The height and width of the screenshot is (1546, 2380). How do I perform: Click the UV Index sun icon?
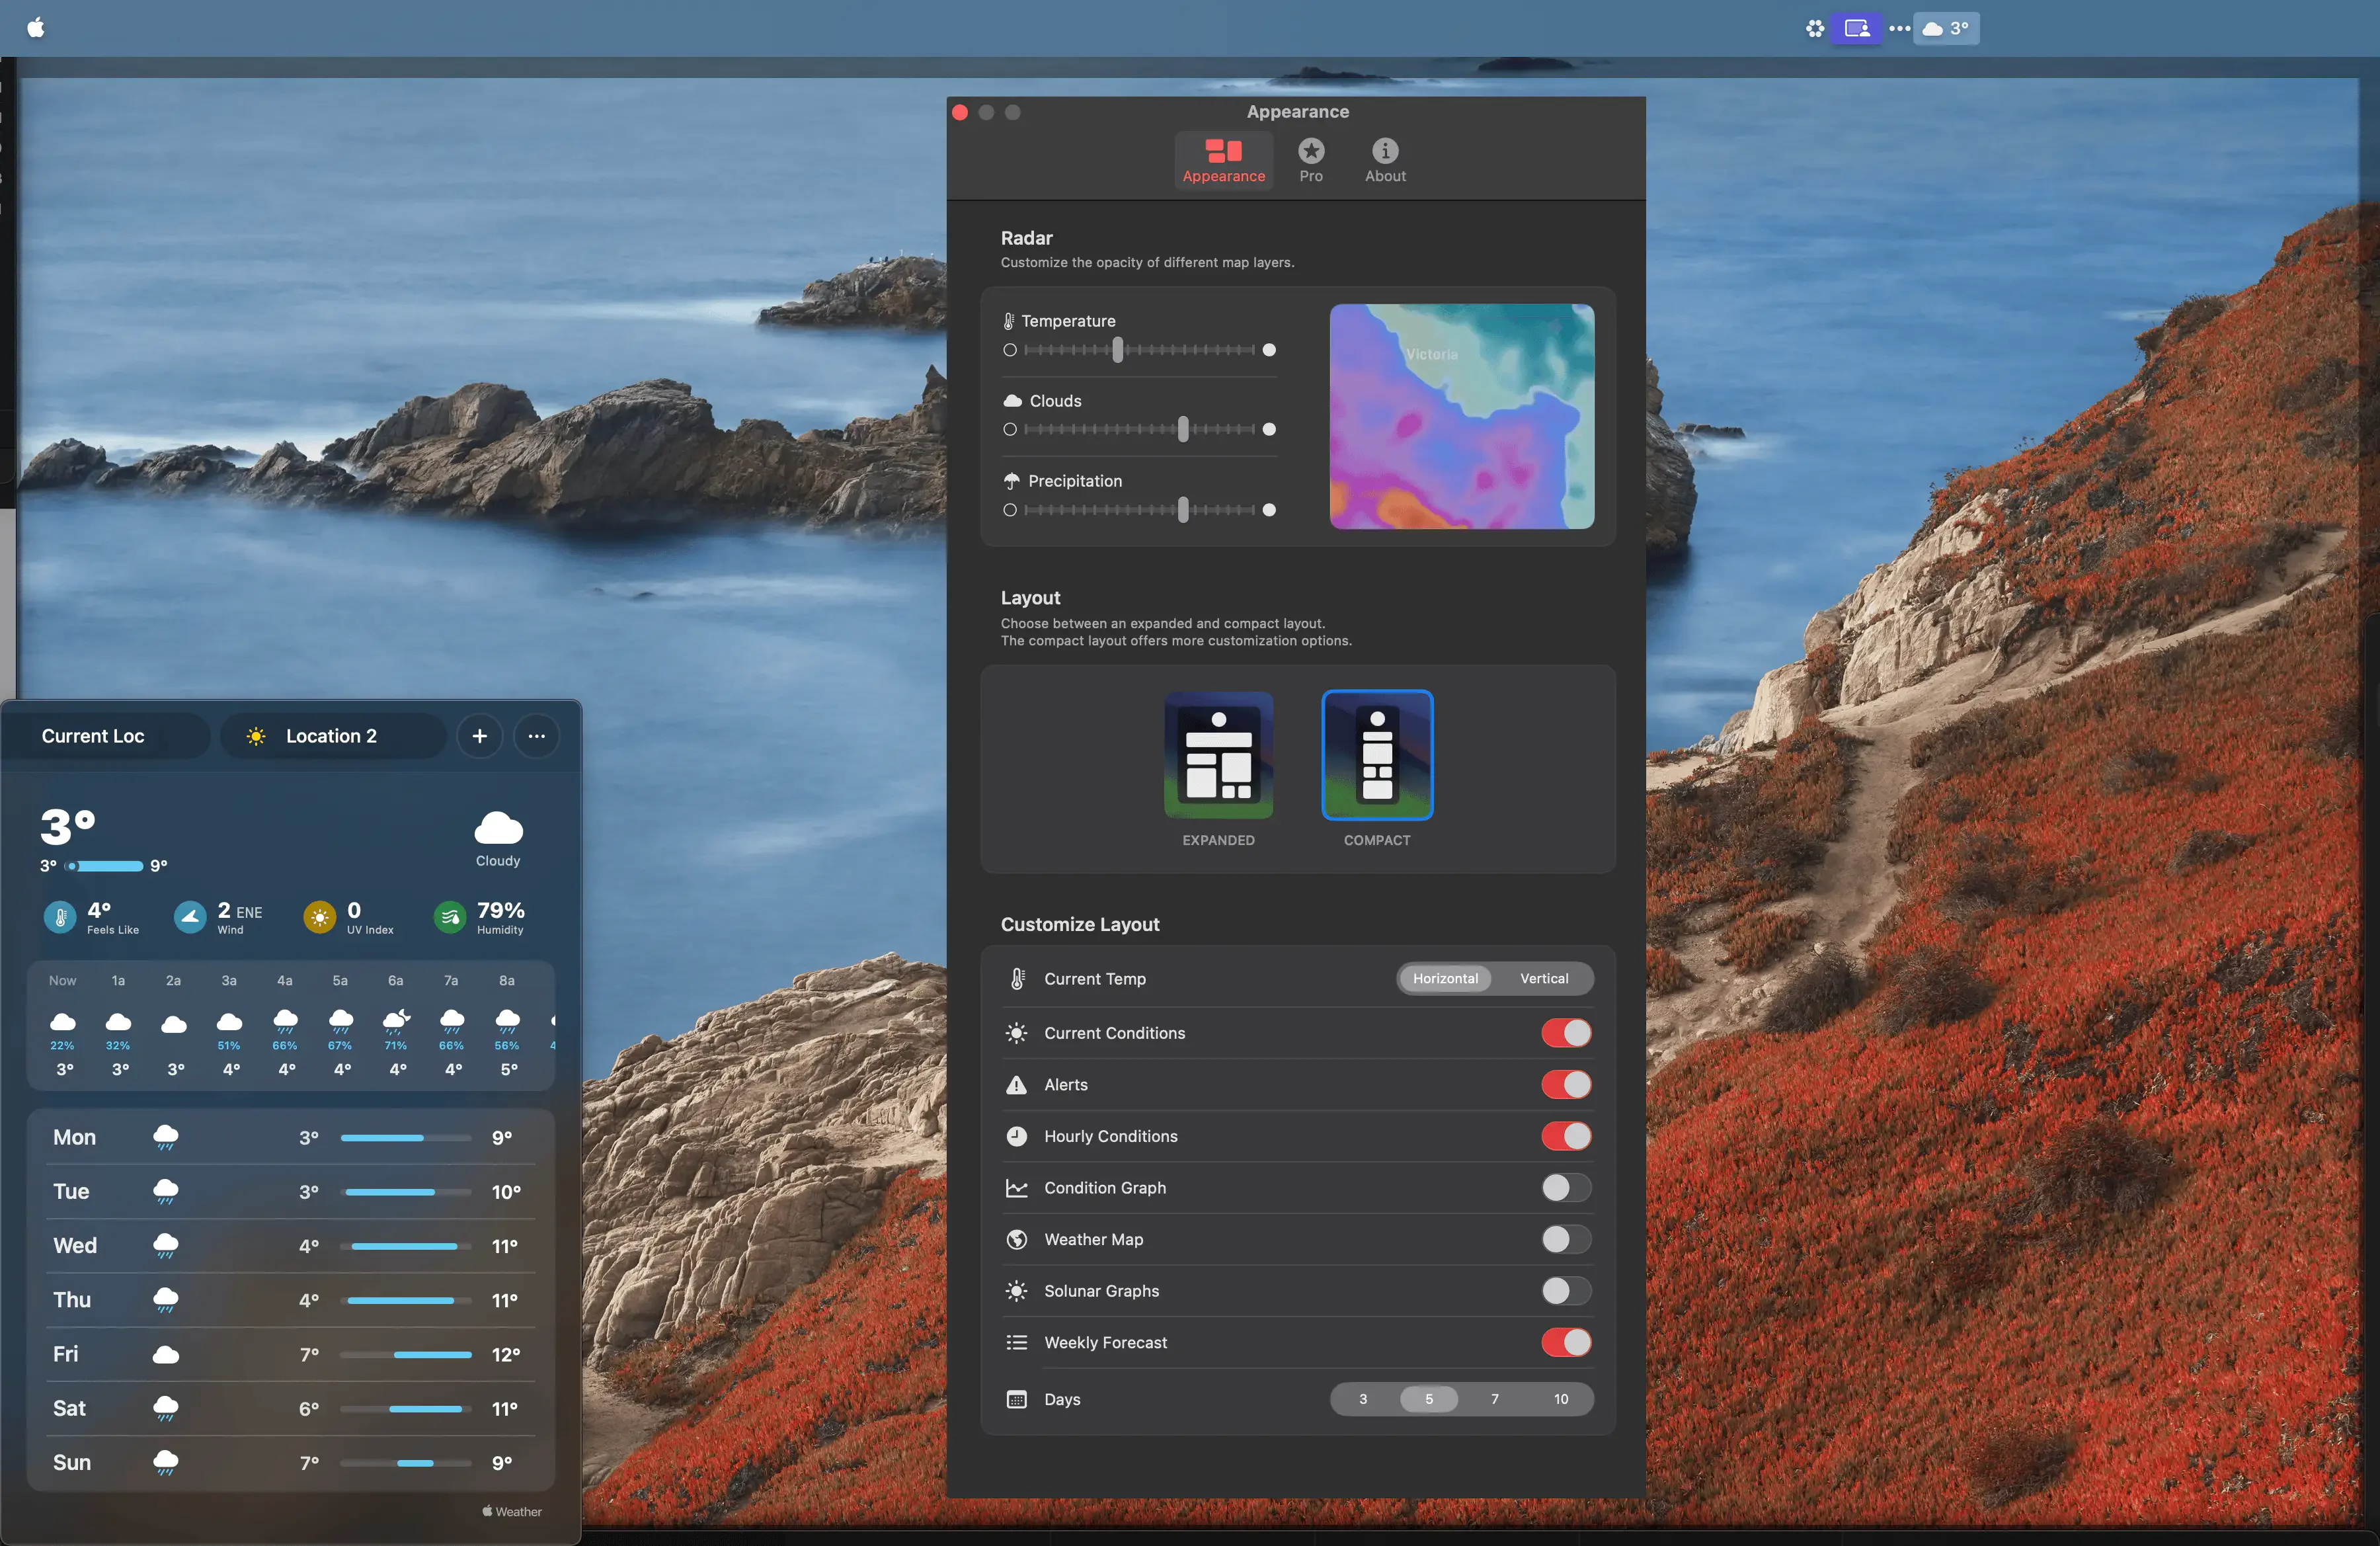click(x=319, y=916)
